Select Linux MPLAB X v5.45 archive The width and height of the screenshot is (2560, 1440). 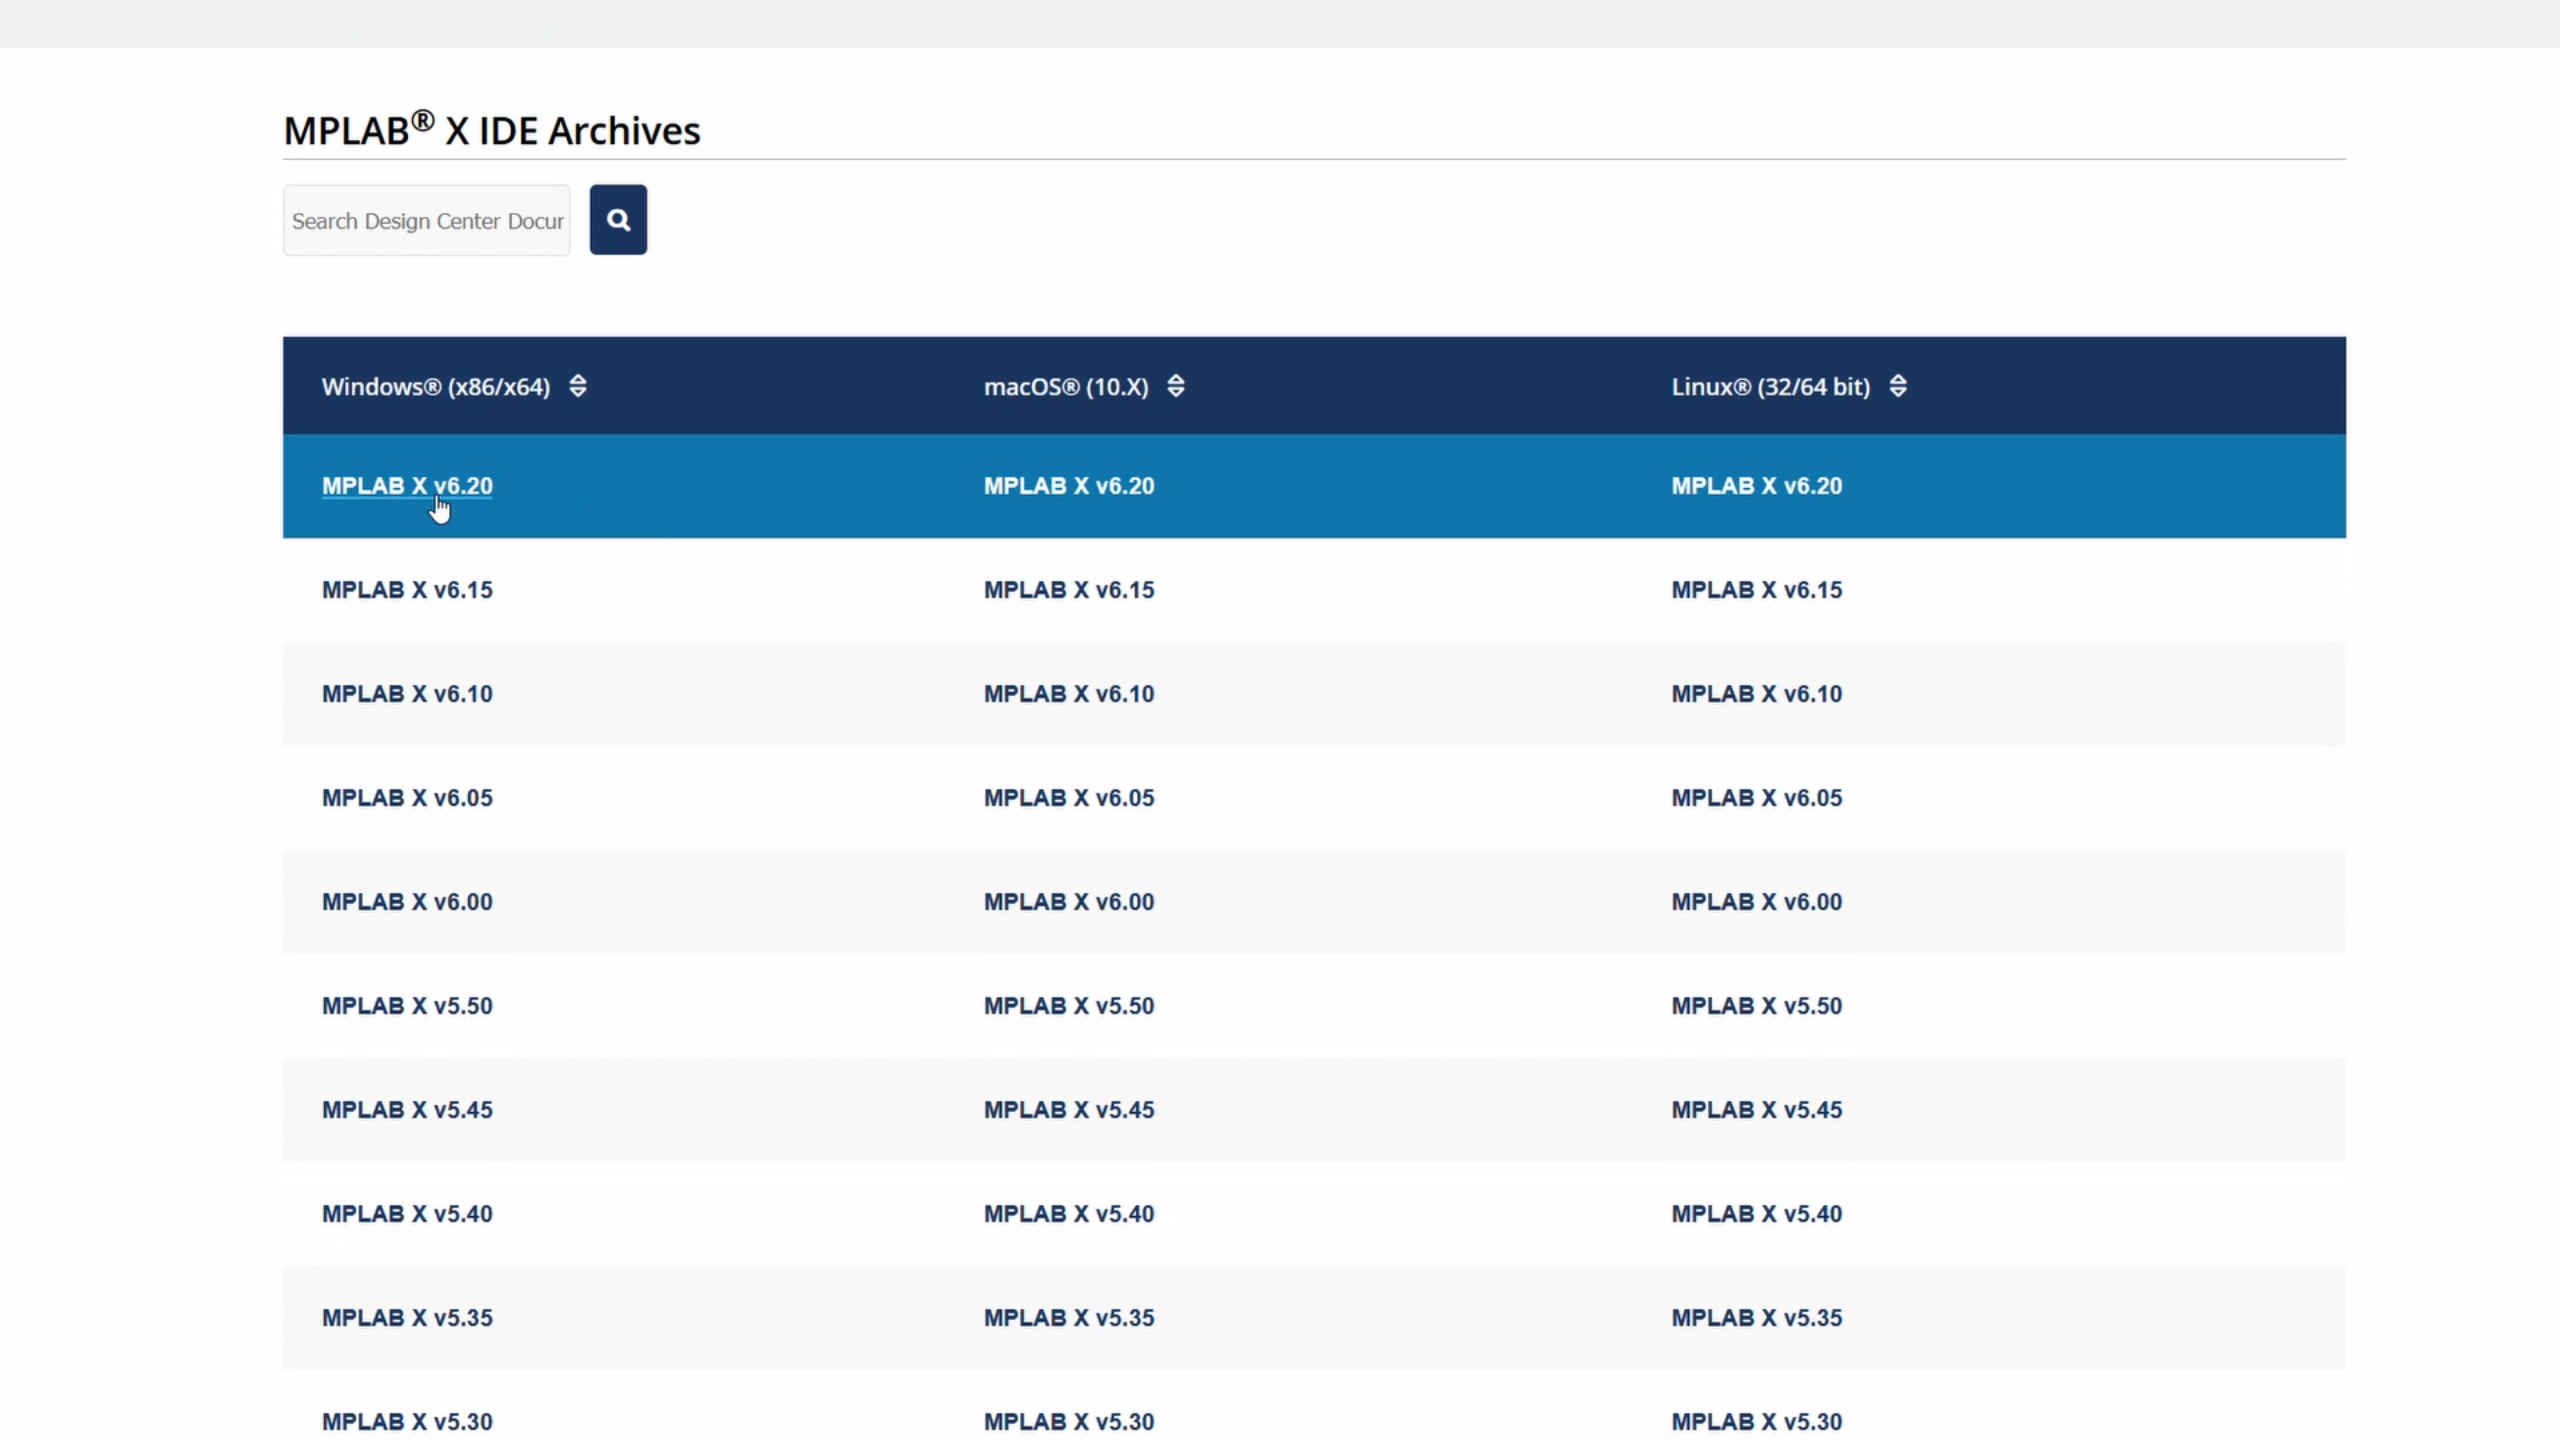[1756, 1110]
